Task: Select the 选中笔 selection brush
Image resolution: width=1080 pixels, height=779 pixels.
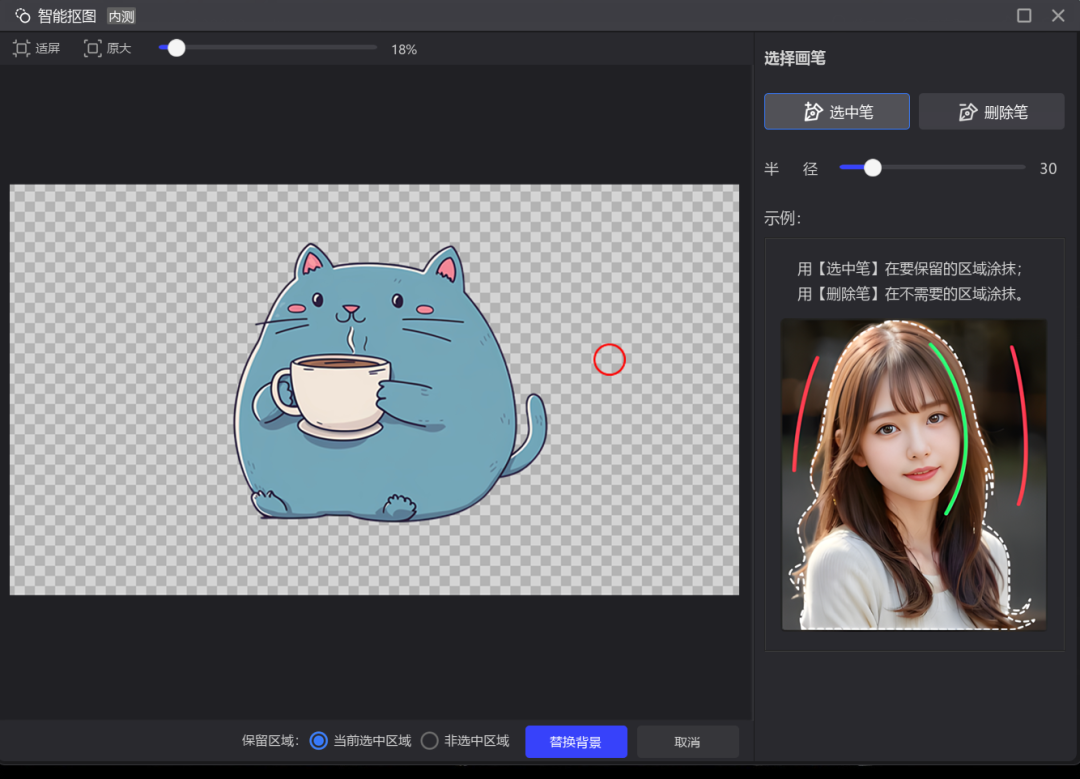Action: (837, 112)
